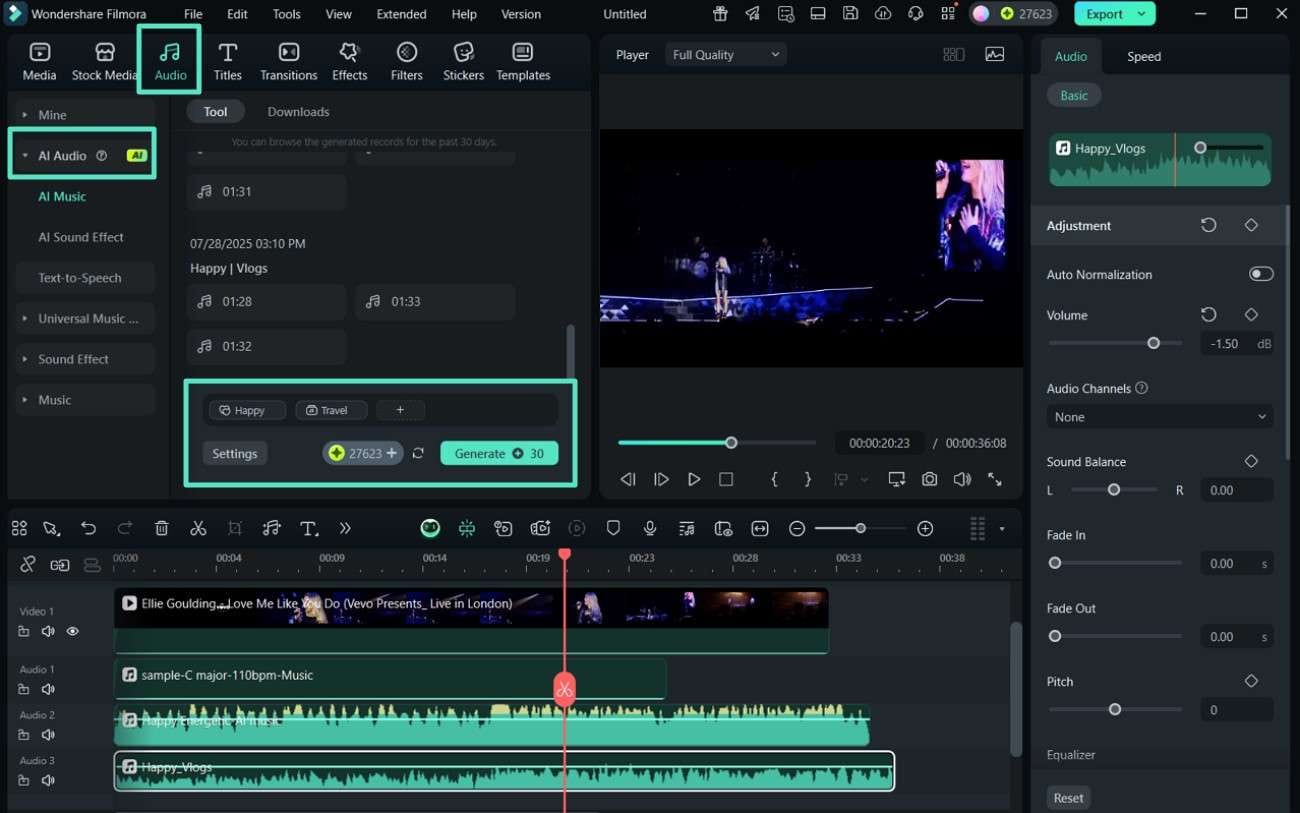This screenshot has width=1300, height=813.
Task: Select the Travel theme tag
Action: (331, 410)
